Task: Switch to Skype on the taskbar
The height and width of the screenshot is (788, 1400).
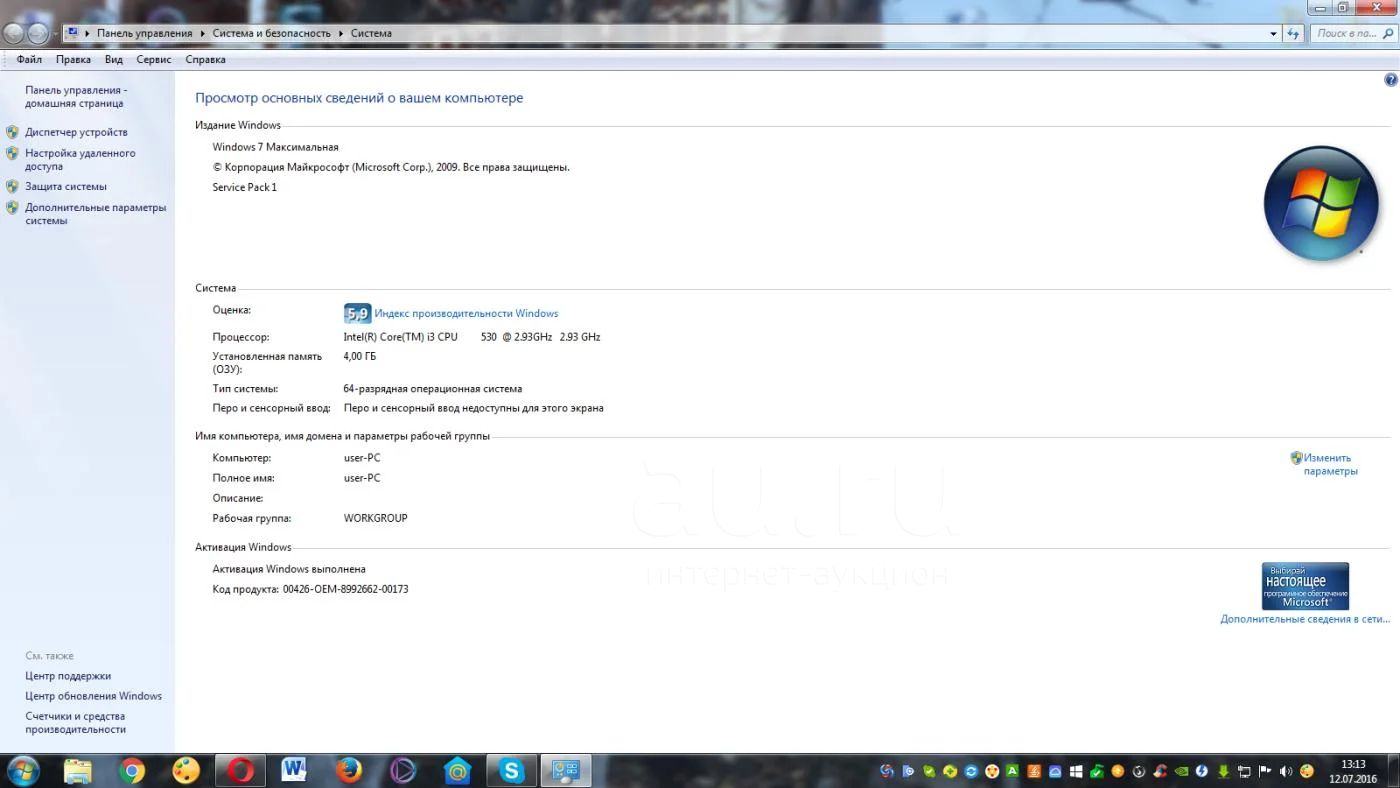Action: (511, 771)
